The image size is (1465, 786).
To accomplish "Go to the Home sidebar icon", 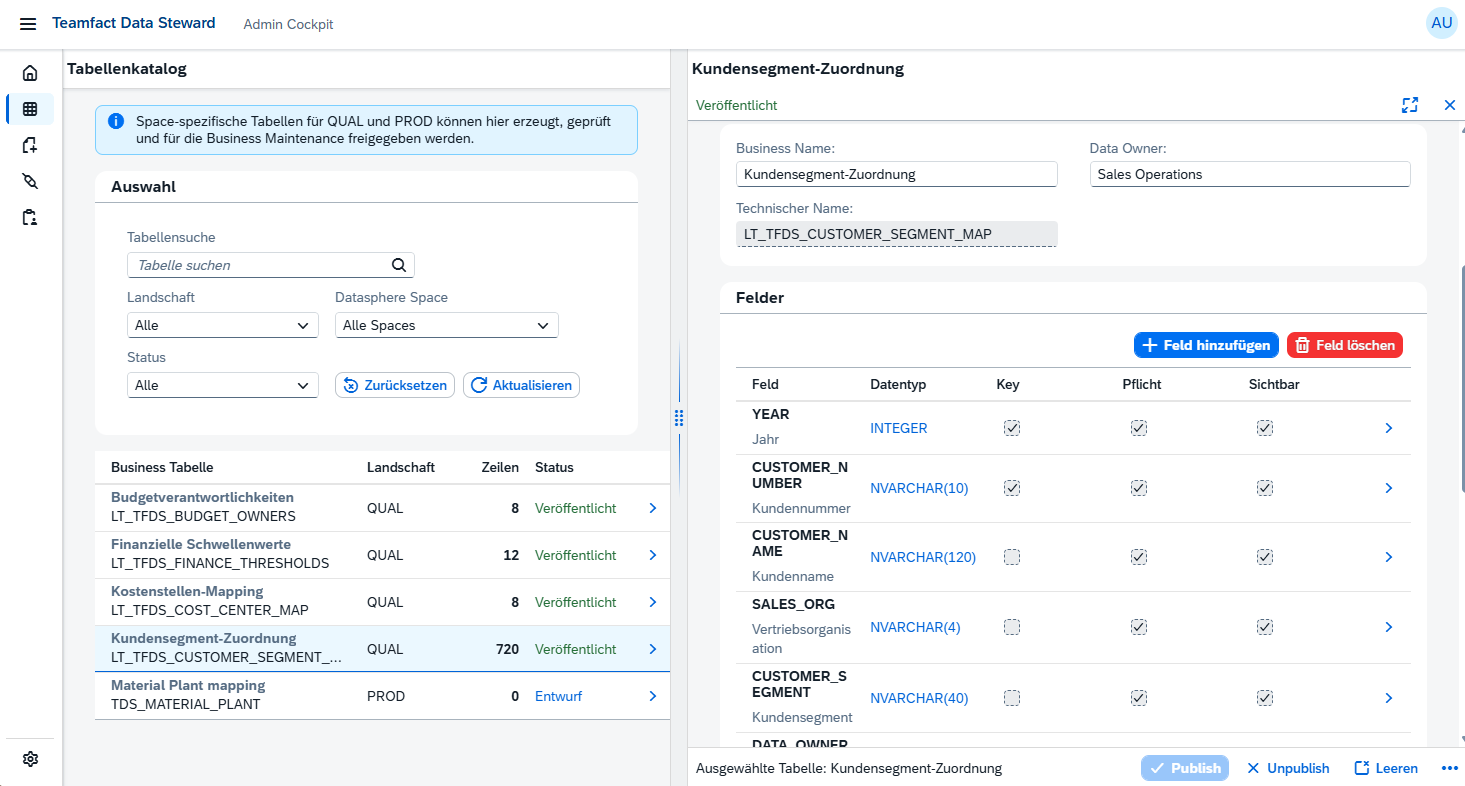I will pyautogui.click(x=30, y=73).
